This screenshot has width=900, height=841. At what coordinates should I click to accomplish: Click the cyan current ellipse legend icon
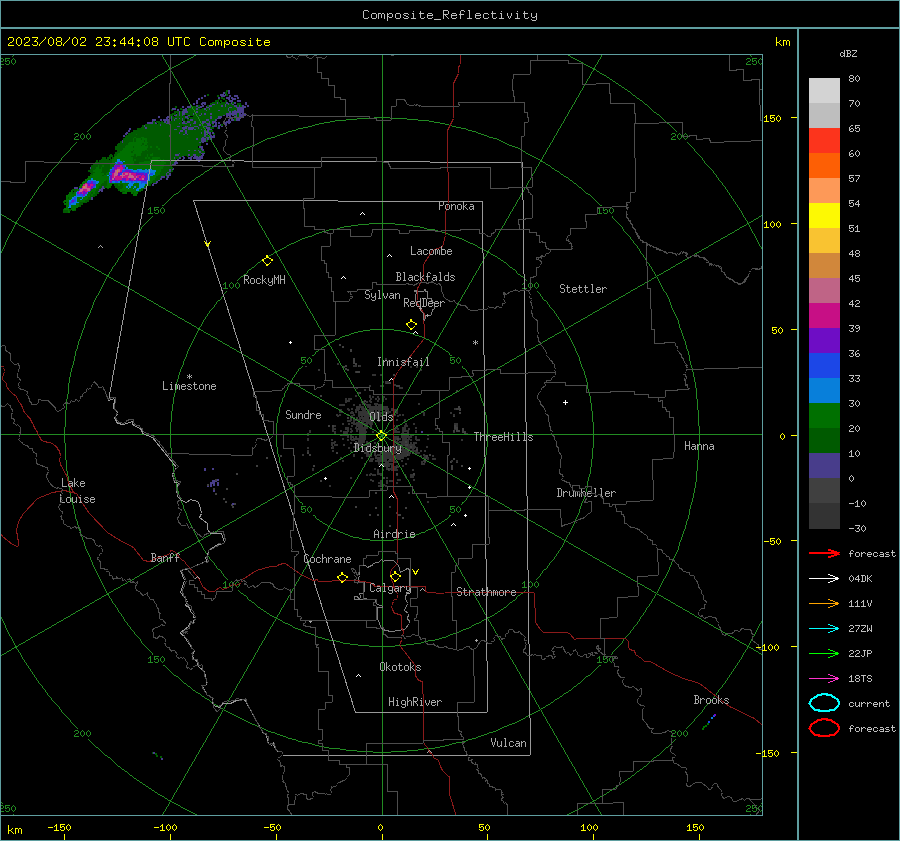click(x=824, y=703)
